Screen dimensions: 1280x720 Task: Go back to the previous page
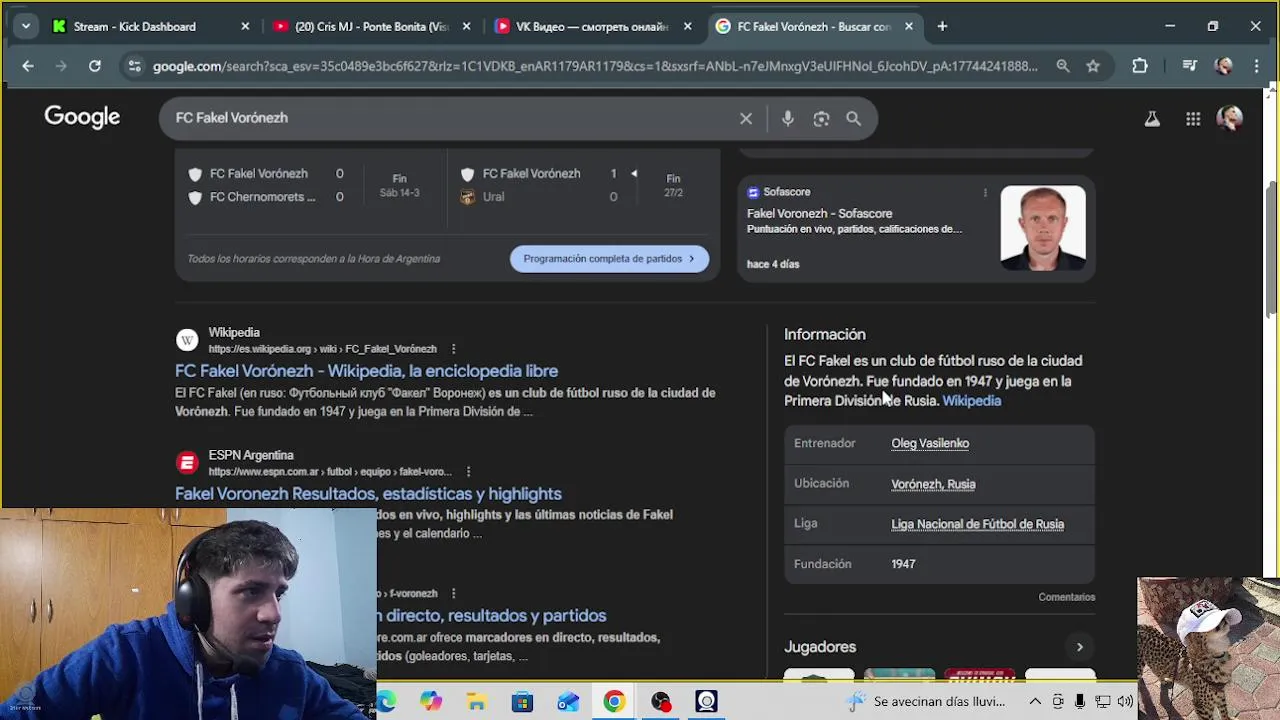point(28,66)
